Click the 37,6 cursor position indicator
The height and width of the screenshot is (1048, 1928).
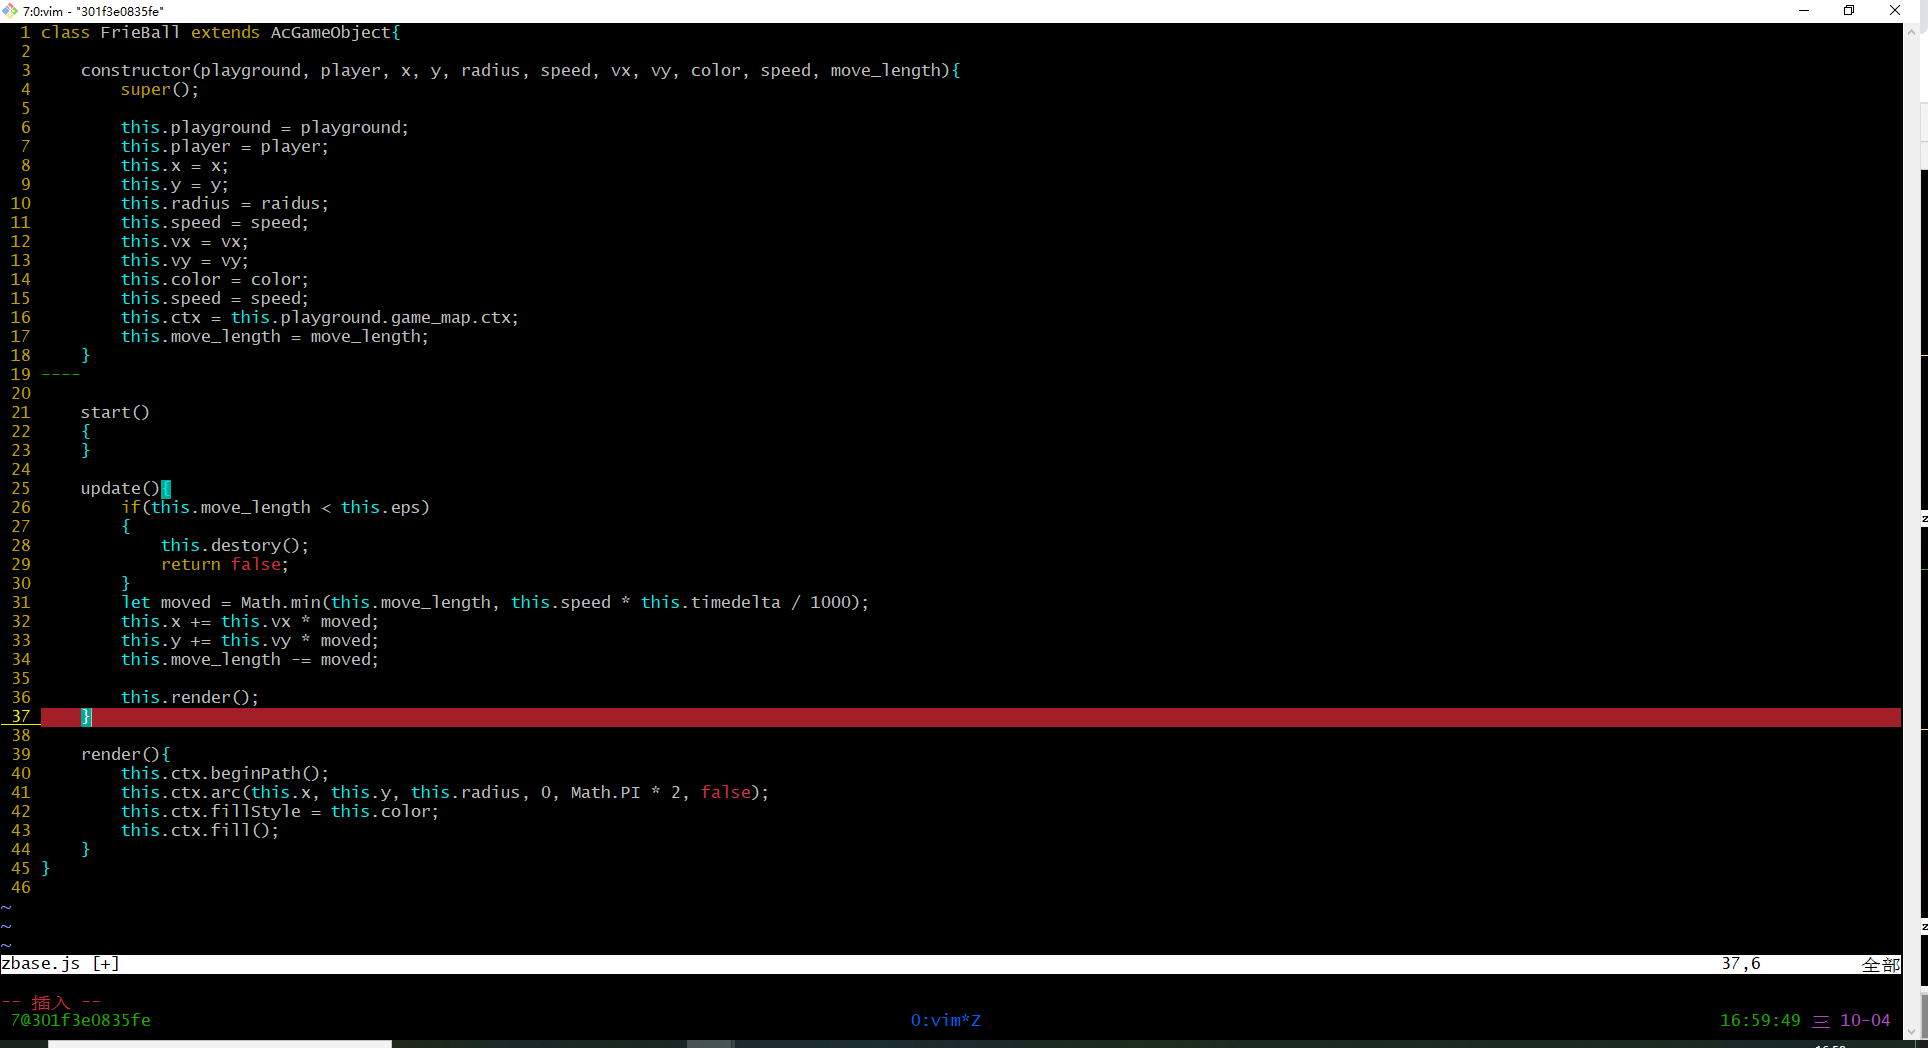(1740, 964)
